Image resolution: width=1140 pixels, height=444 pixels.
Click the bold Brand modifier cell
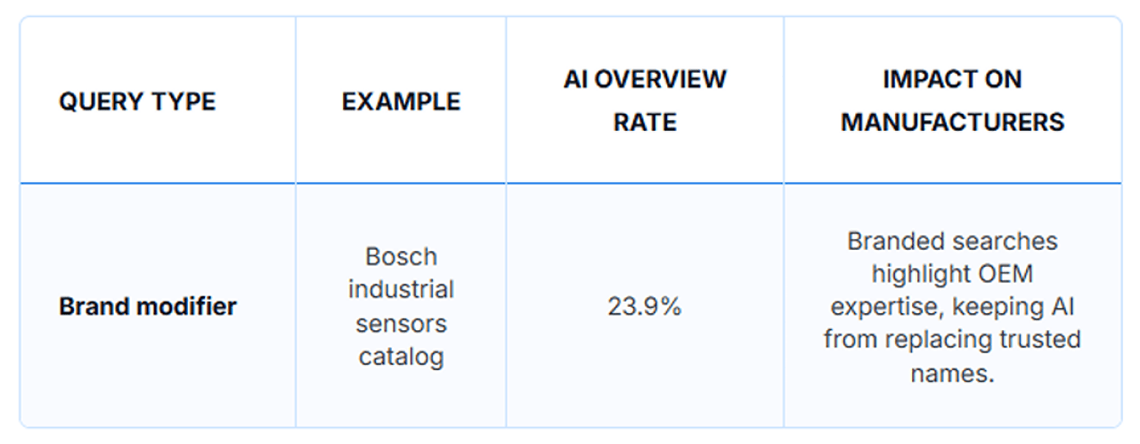pos(148,306)
